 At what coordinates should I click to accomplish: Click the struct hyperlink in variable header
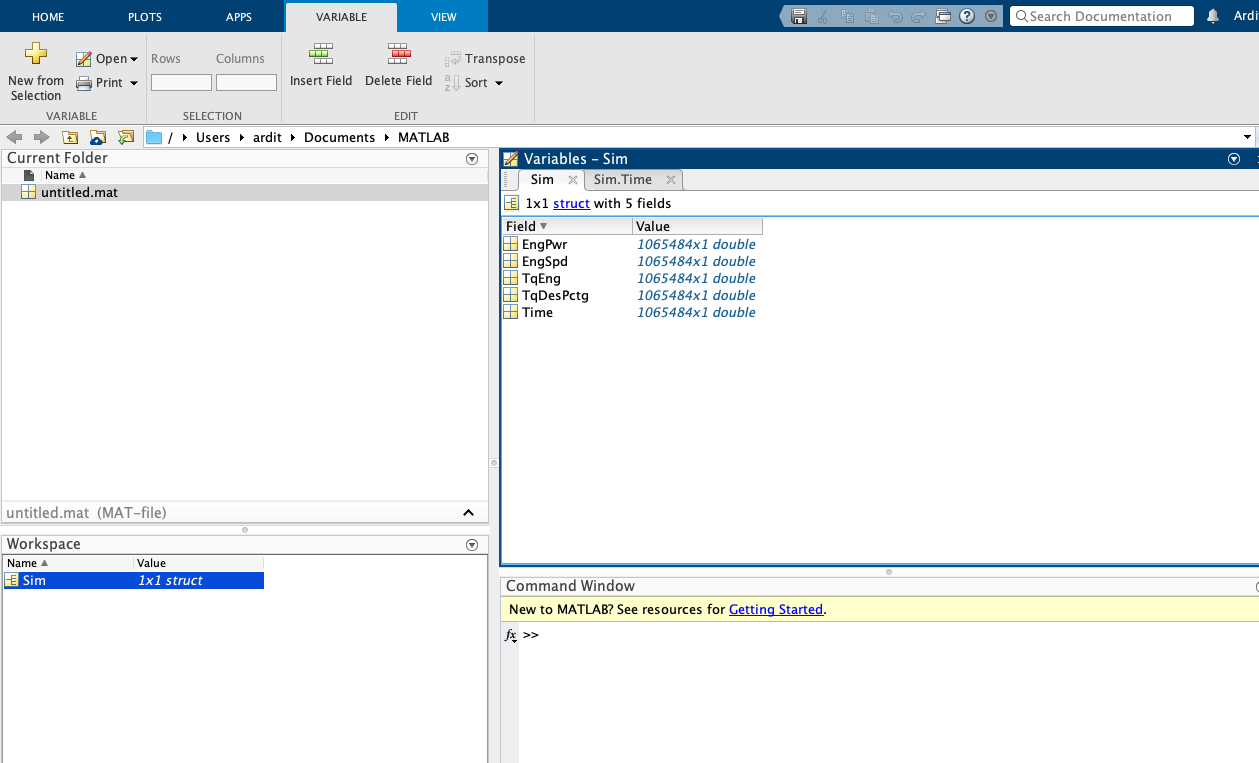click(571, 203)
